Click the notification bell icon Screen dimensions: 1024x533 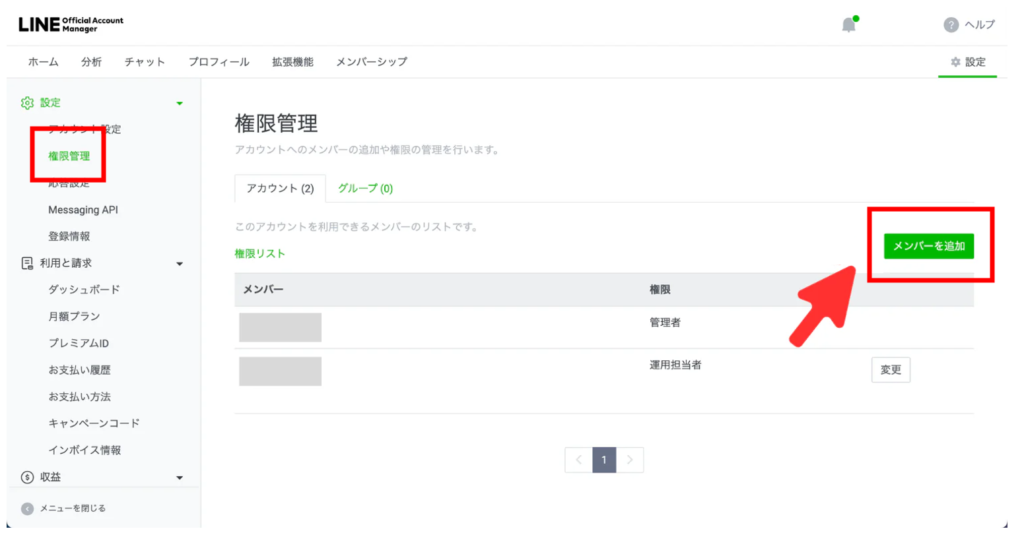[849, 25]
